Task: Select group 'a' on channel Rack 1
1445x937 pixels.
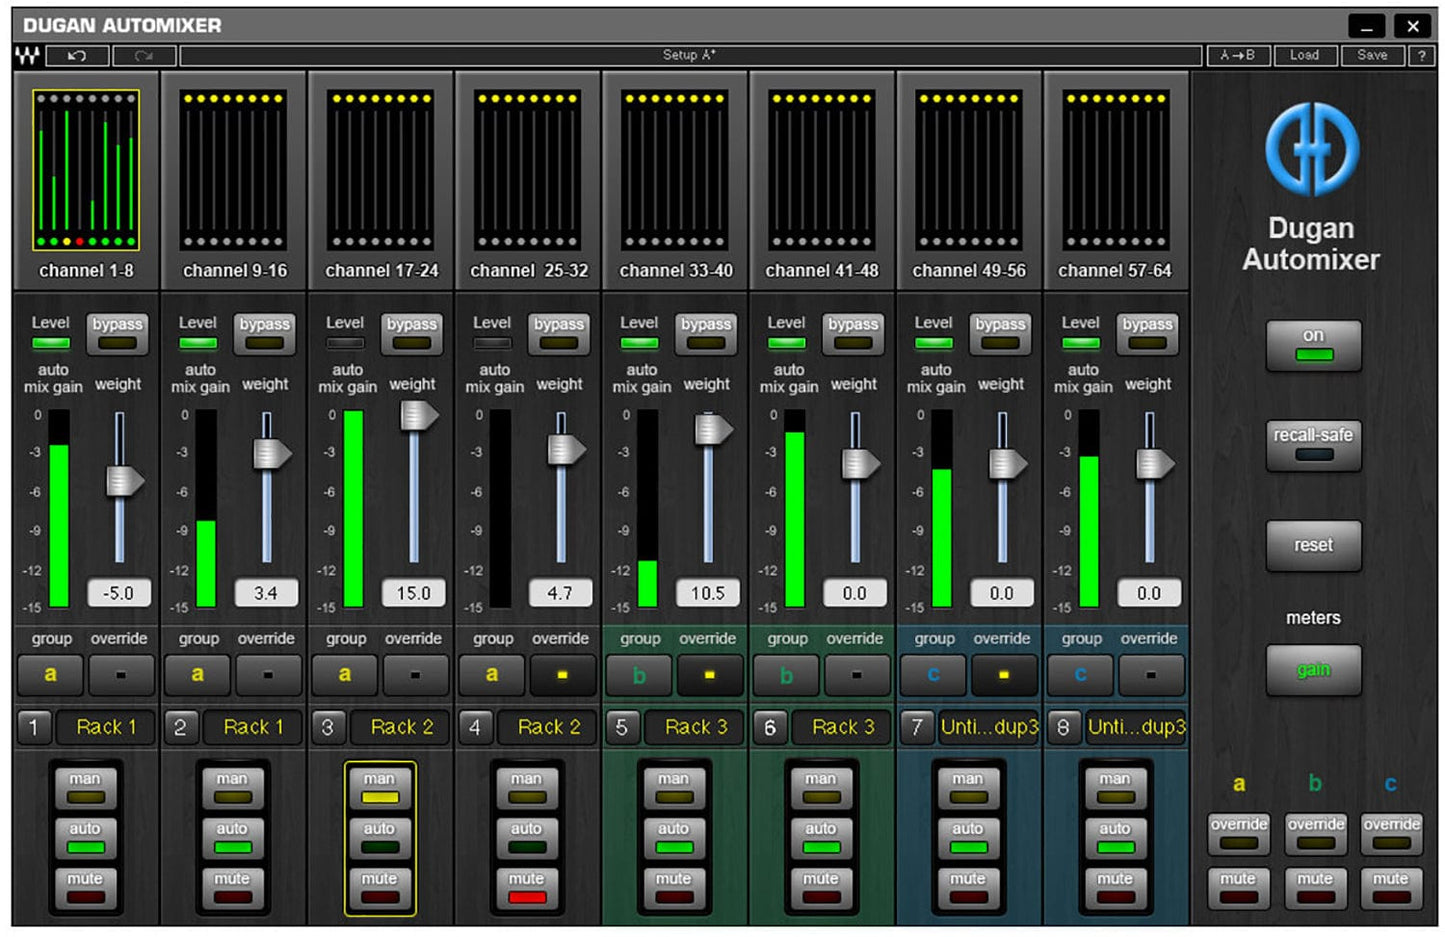Action: pyautogui.click(x=50, y=675)
